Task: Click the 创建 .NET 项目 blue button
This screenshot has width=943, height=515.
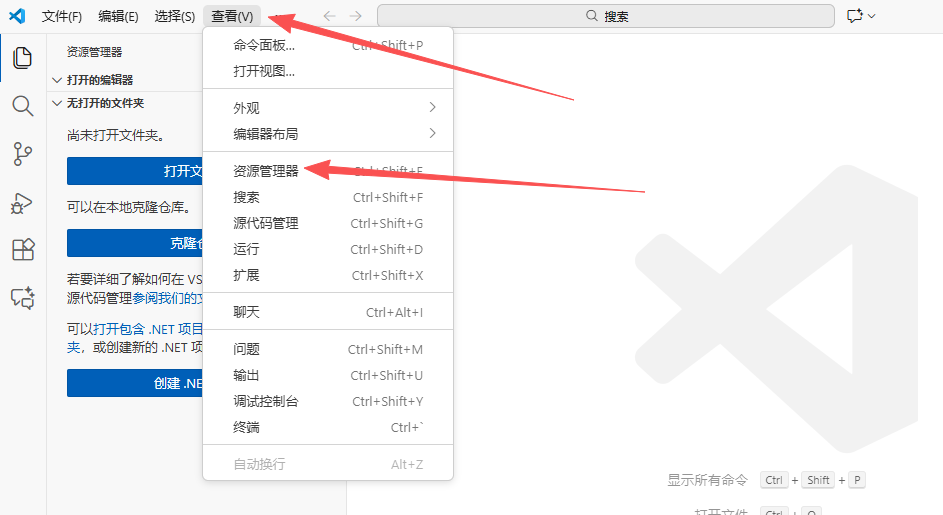Action: 135,383
